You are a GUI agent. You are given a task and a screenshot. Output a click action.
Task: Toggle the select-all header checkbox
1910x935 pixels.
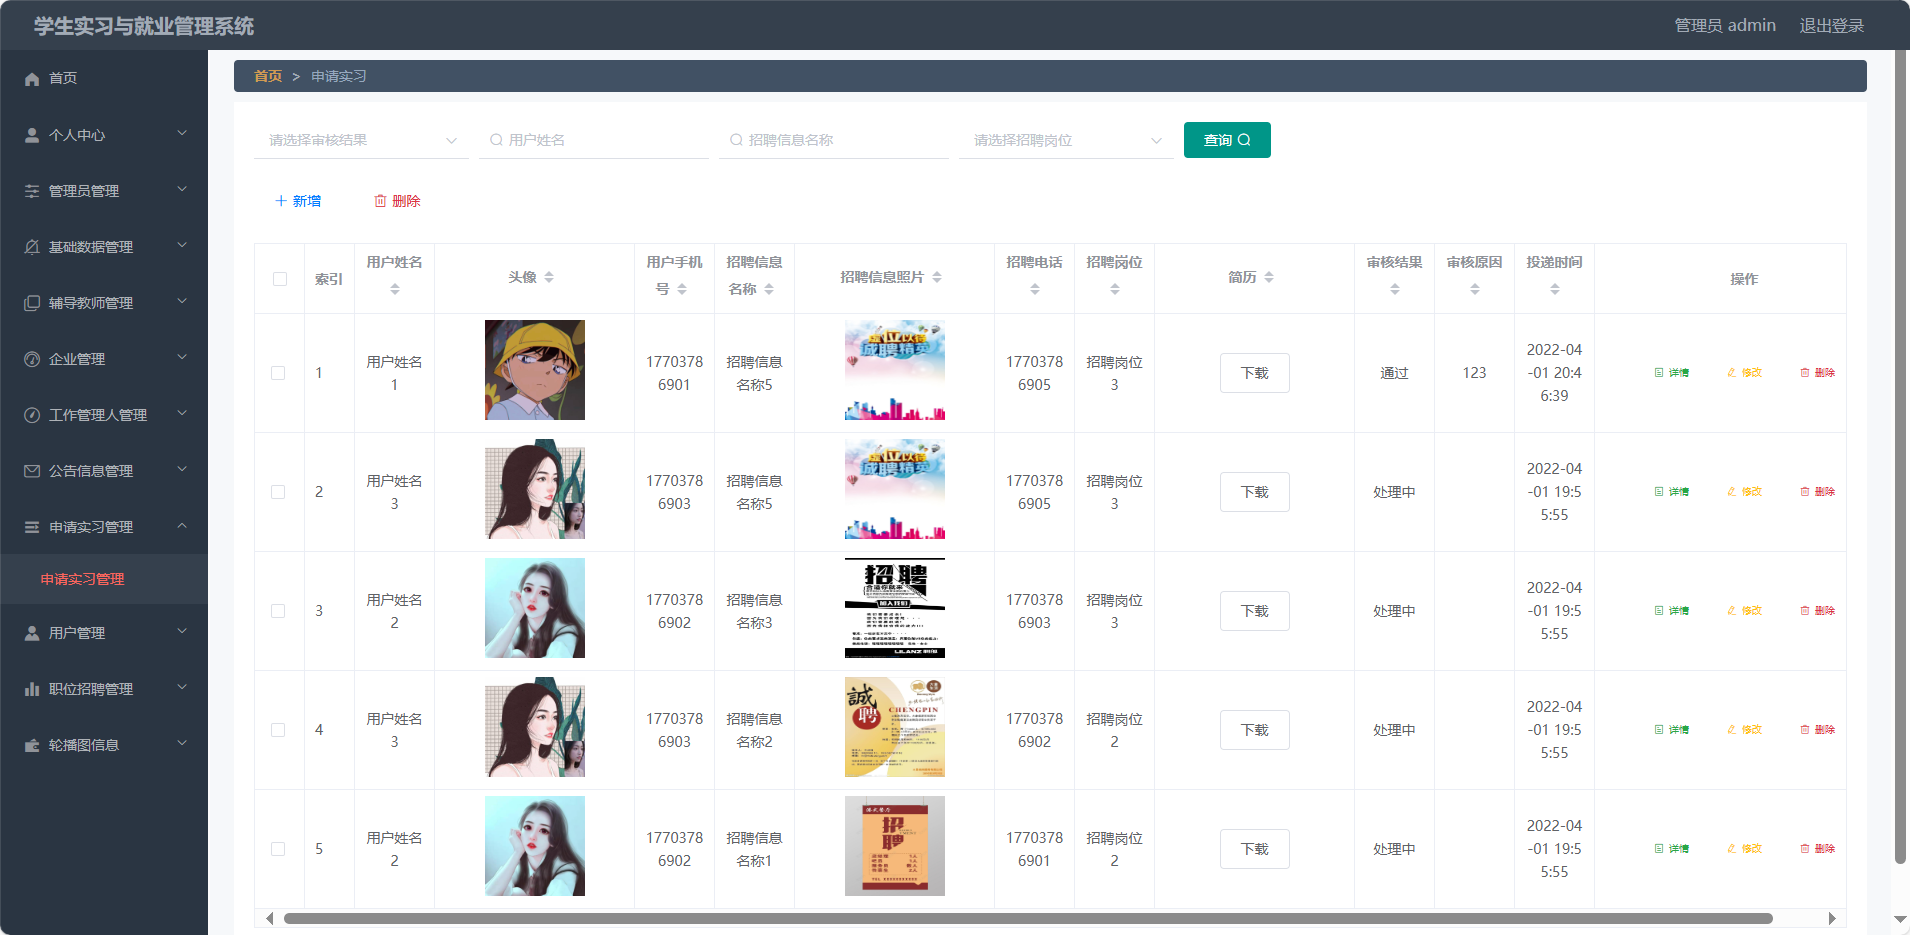tap(280, 279)
